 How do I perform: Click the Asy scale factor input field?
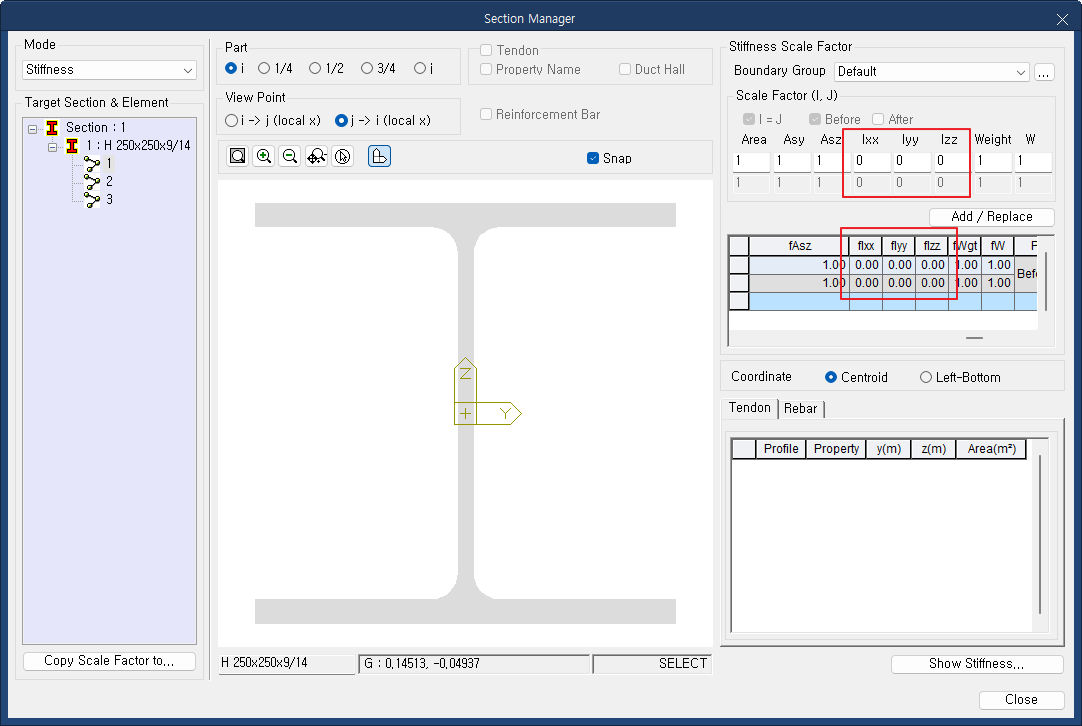(x=791, y=161)
